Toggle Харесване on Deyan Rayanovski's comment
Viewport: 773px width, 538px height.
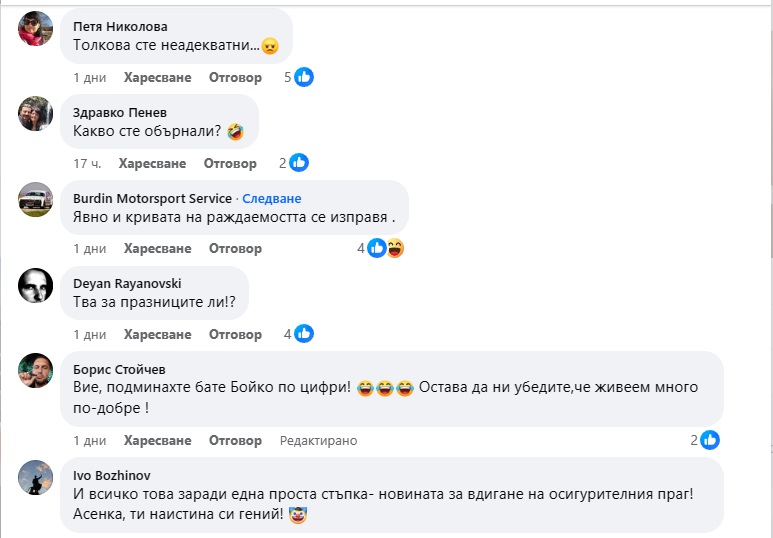coord(157,334)
